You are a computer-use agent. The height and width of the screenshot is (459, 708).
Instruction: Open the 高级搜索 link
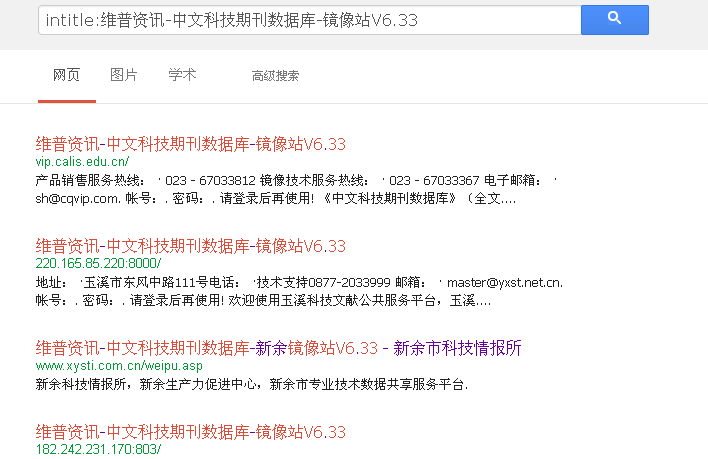pyautogui.click(x=275, y=76)
